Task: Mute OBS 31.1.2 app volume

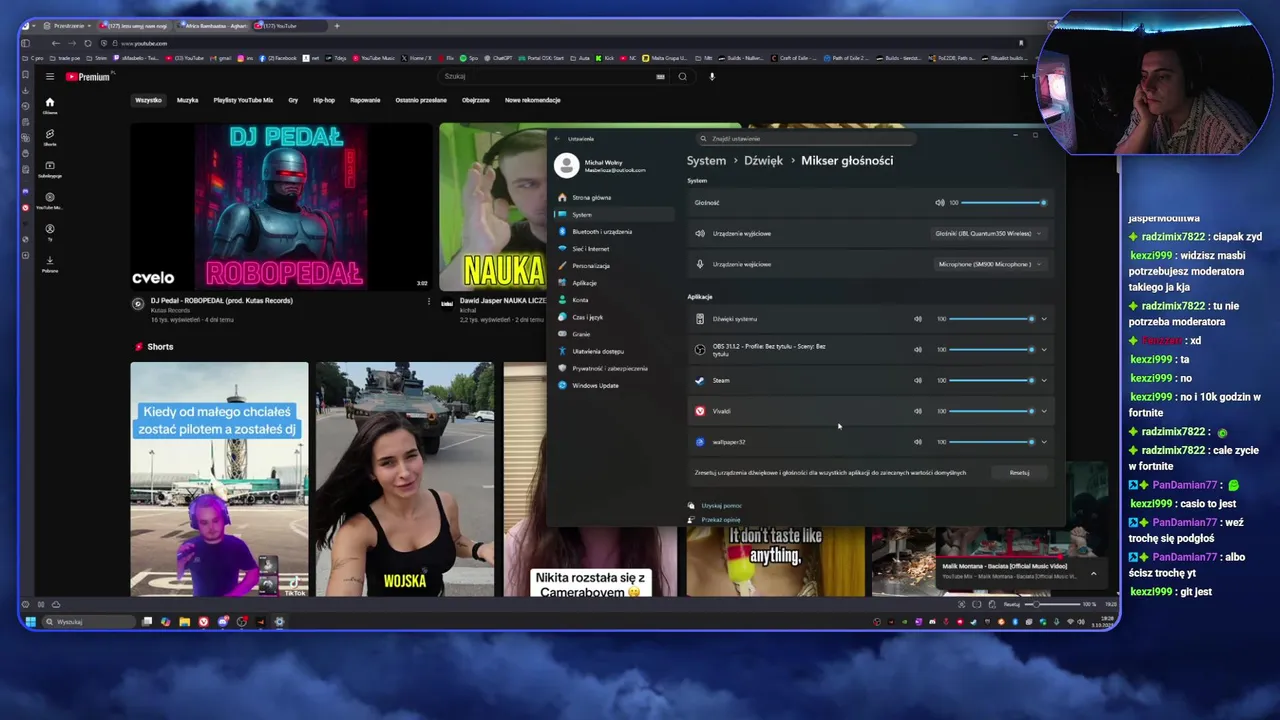Action: click(917, 350)
